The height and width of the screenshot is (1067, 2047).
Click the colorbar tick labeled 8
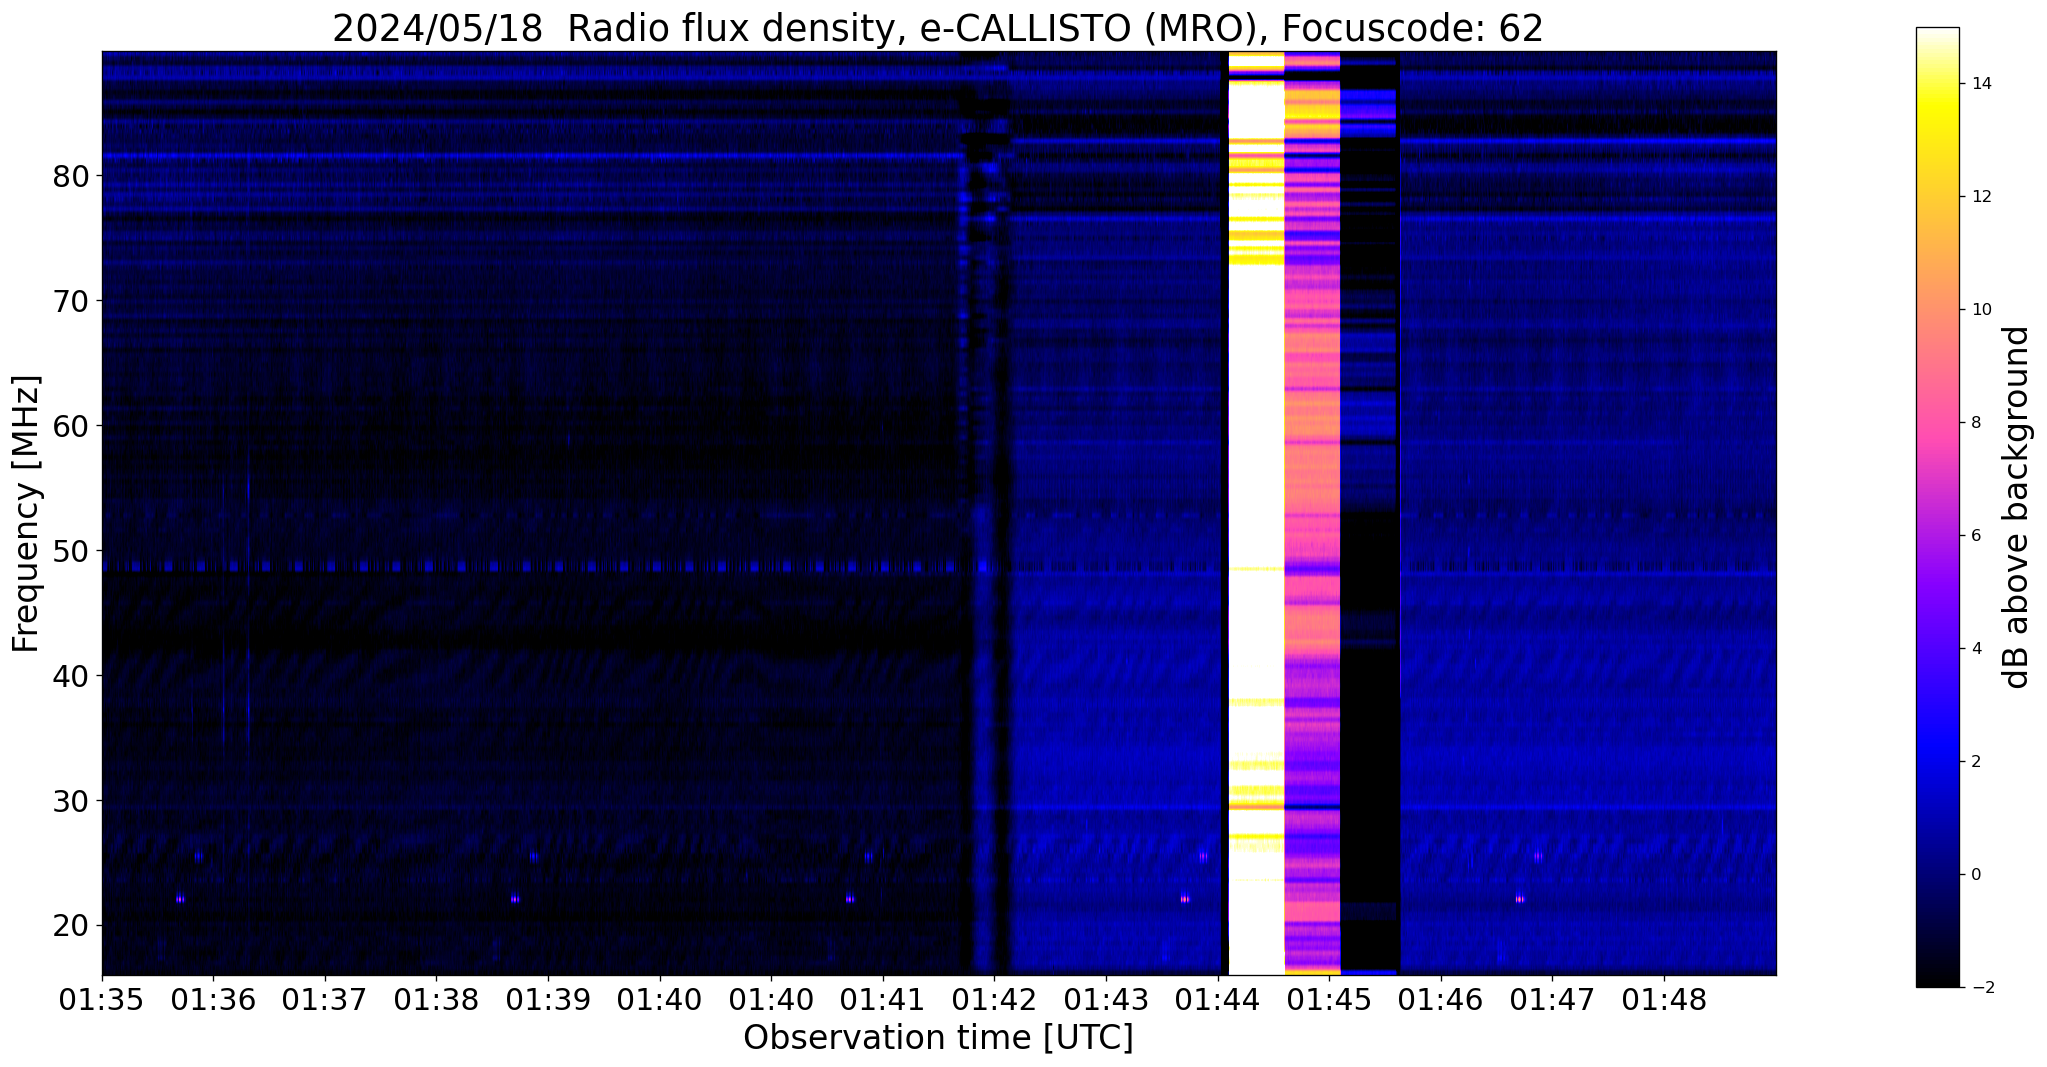[1975, 423]
